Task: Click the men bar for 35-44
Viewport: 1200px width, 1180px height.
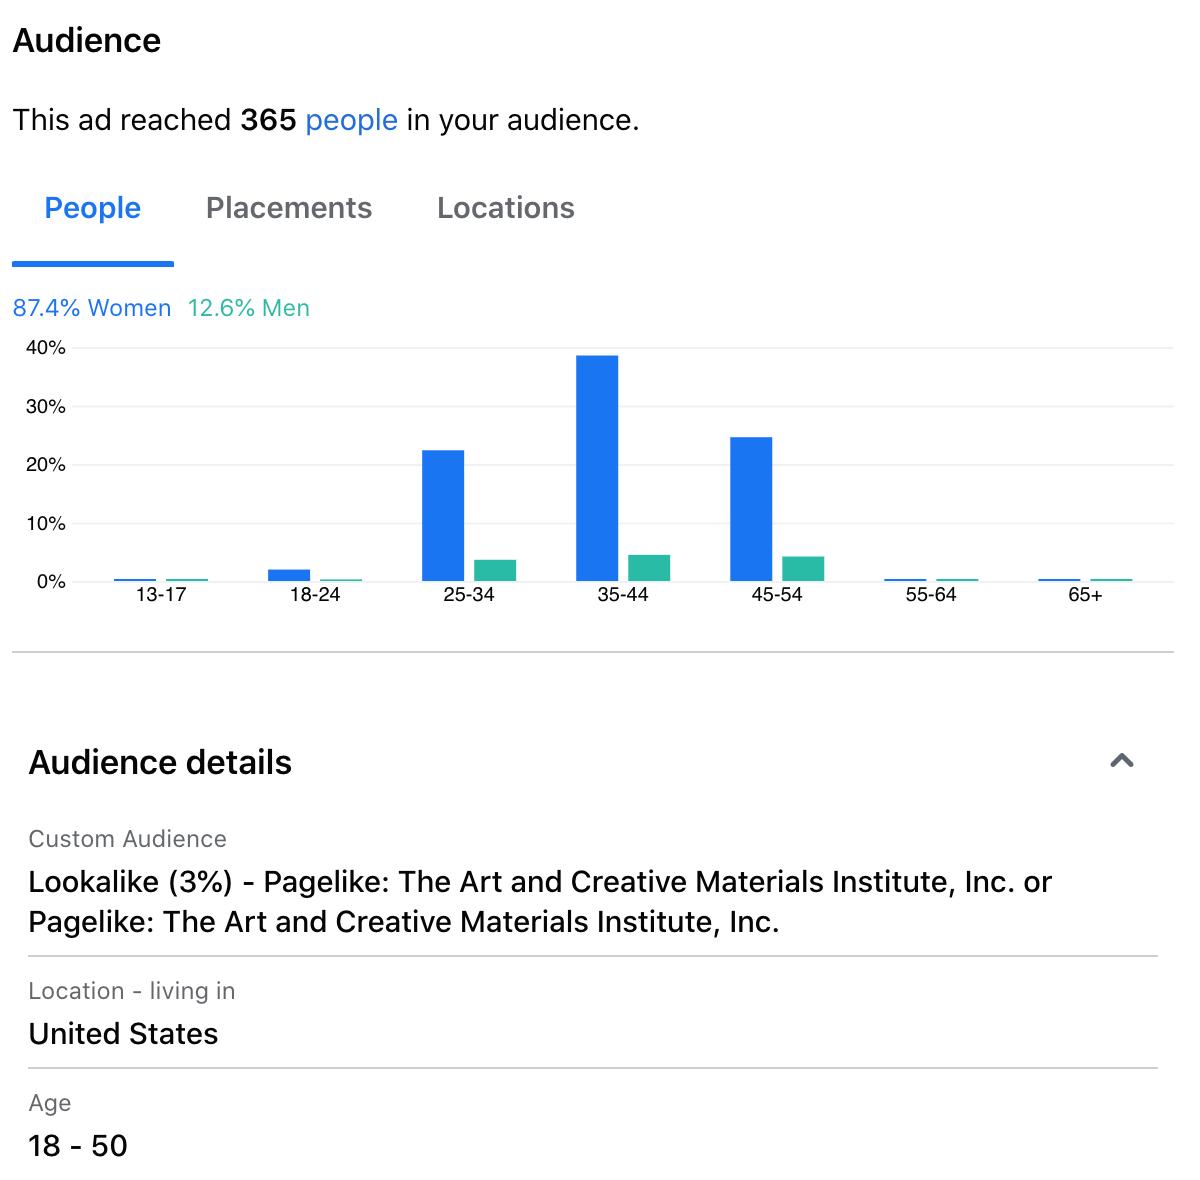Action: pyautogui.click(x=649, y=568)
